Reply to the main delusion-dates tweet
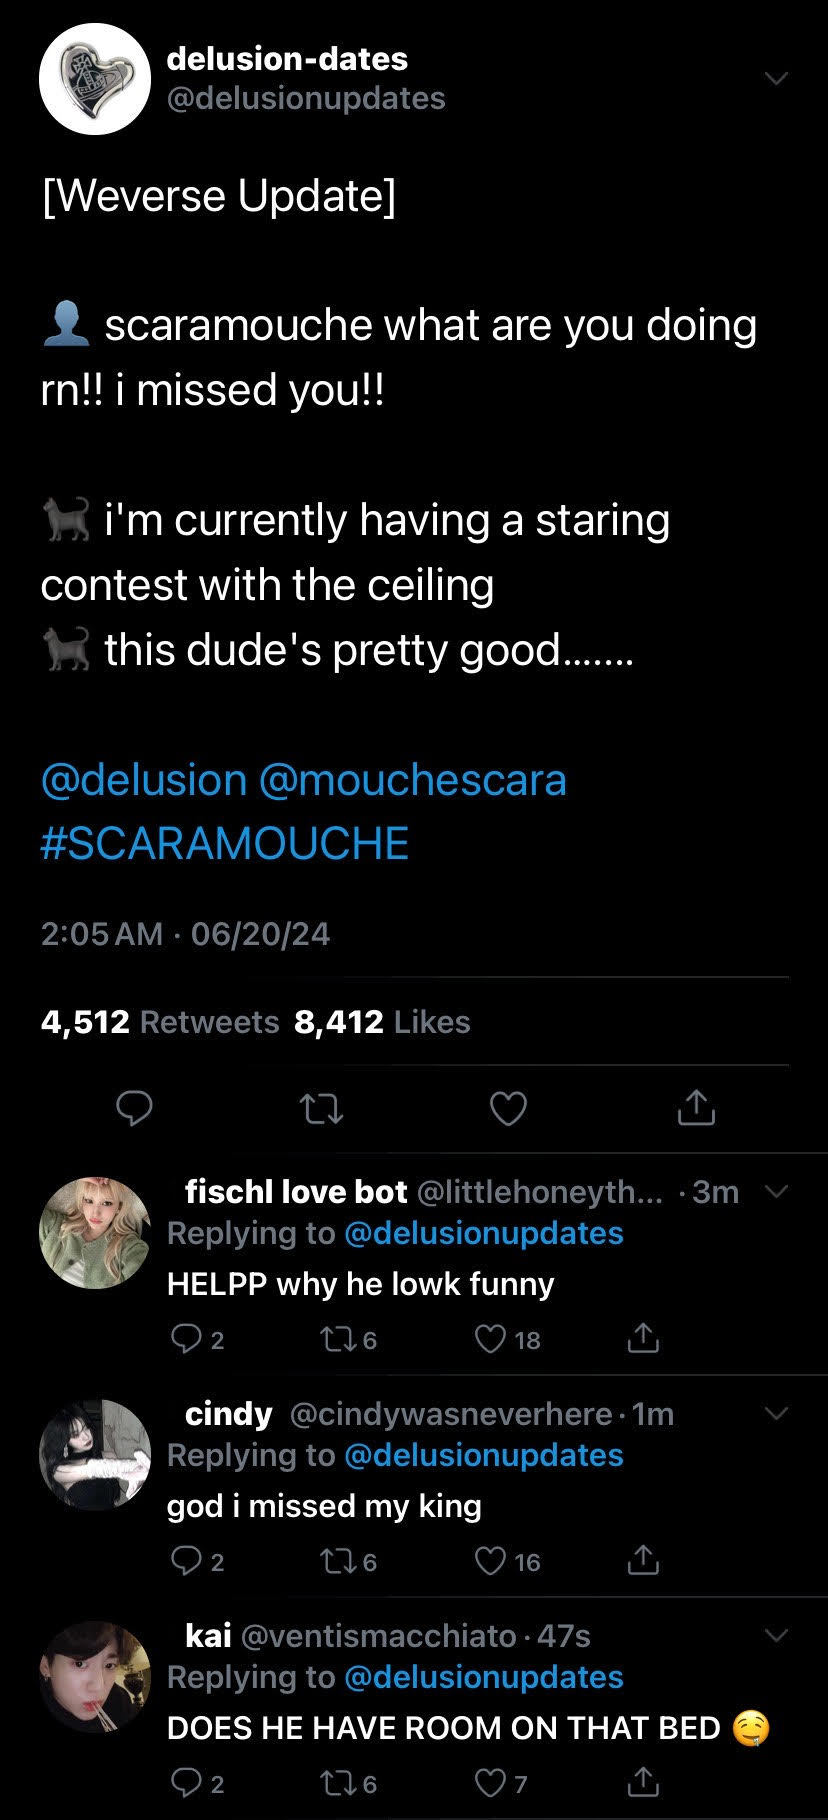828x1820 pixels. [134, 1108]
